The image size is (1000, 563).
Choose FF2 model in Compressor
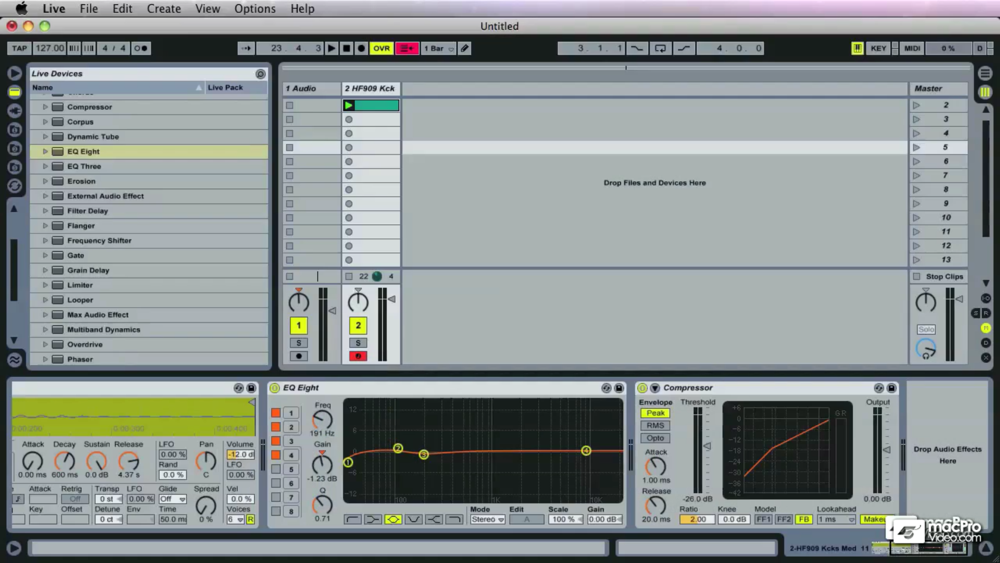coord(783,520)
